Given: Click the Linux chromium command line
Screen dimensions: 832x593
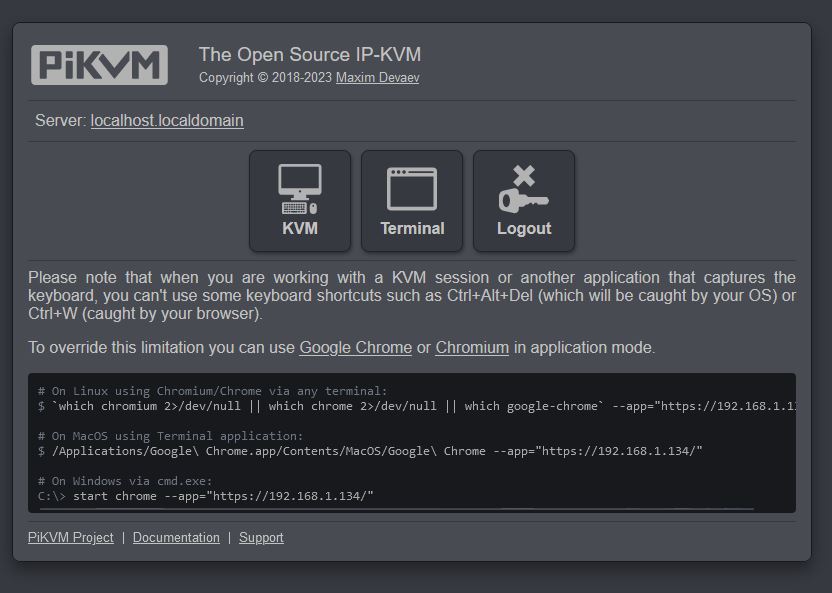Looking at the screenshot, I should [x=417, y=406].
